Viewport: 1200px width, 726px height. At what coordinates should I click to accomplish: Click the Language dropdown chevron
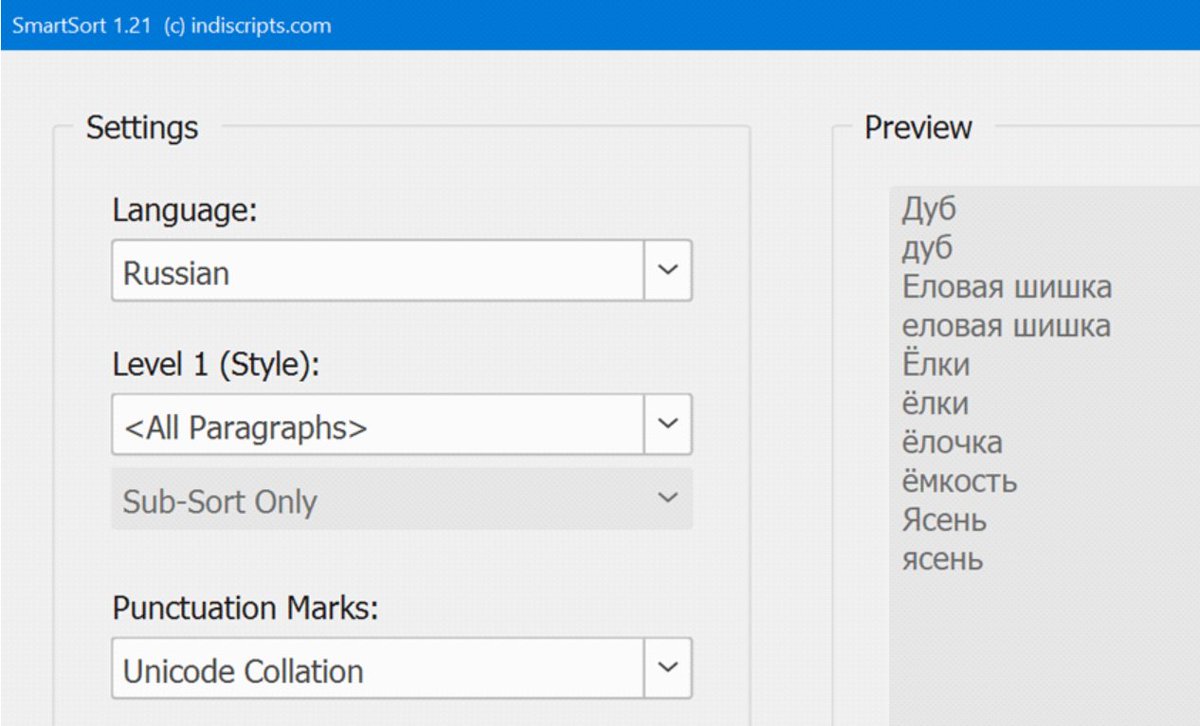(668, 270)
